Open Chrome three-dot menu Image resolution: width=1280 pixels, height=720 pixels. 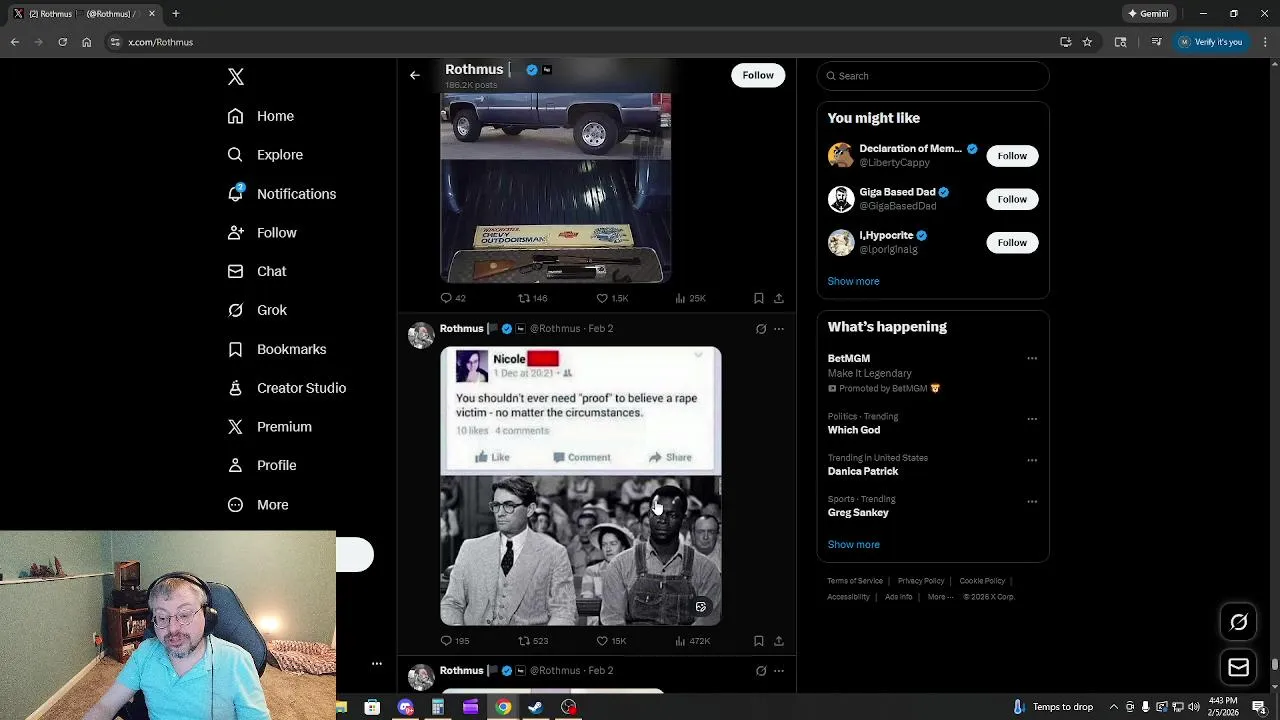(1265, 42)
